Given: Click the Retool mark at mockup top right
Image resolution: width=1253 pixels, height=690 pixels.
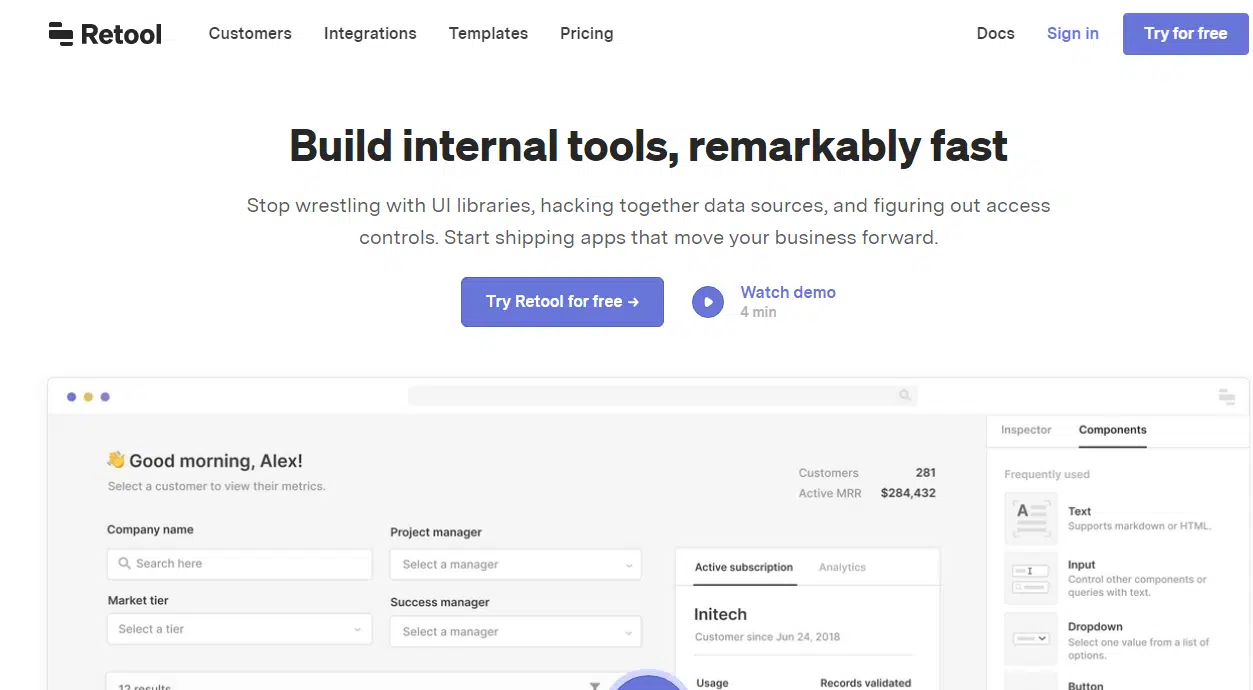Looking at the screenshot, I should pyautogui.click(x=1227, y=397).
